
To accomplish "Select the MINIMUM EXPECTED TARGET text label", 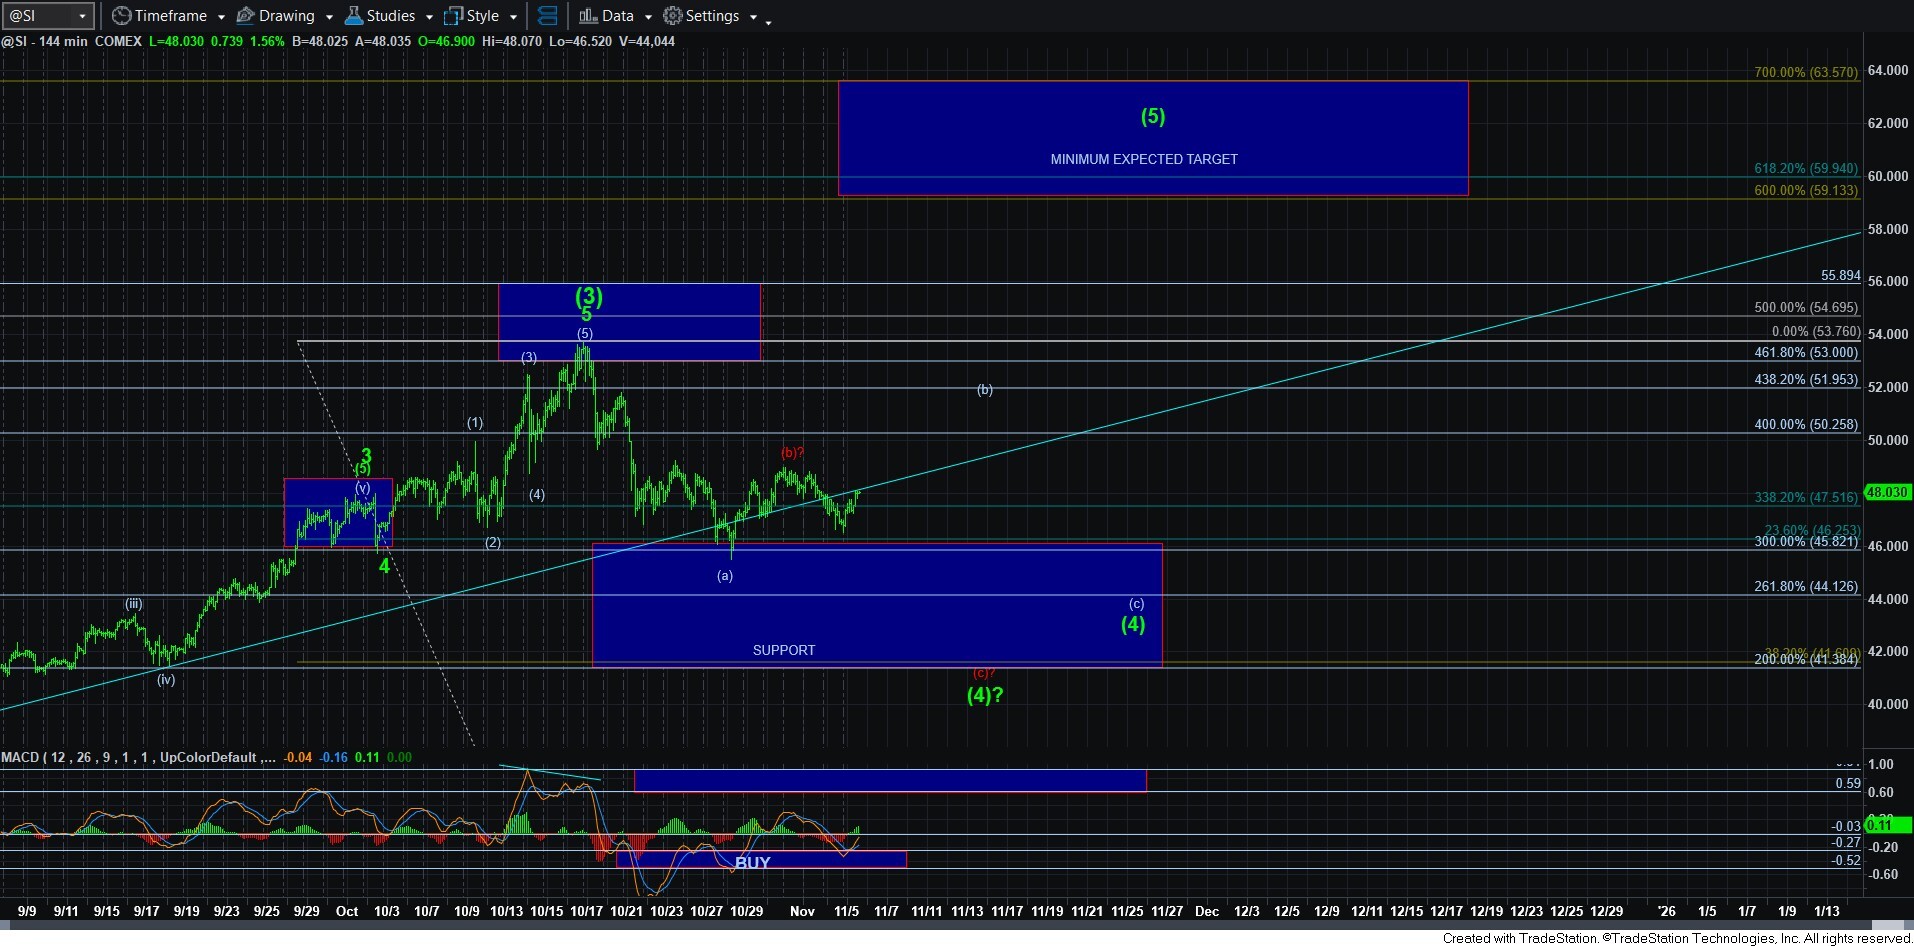I will point(1143,159).
